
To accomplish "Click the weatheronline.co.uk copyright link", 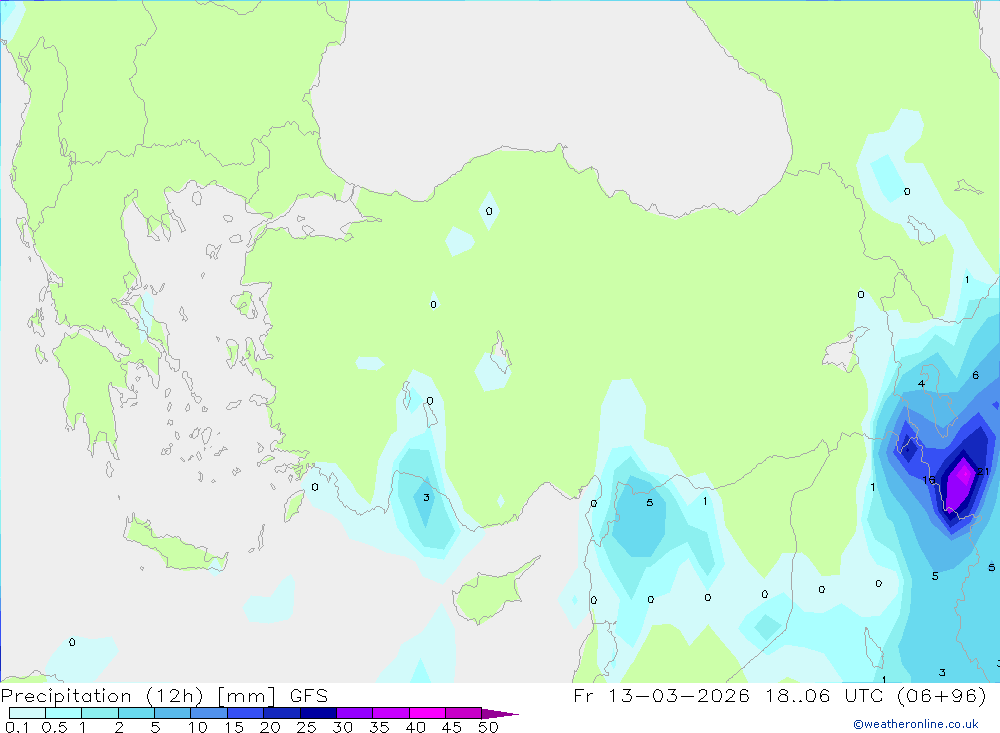I will pyautogui.click(x=916, y=724).
